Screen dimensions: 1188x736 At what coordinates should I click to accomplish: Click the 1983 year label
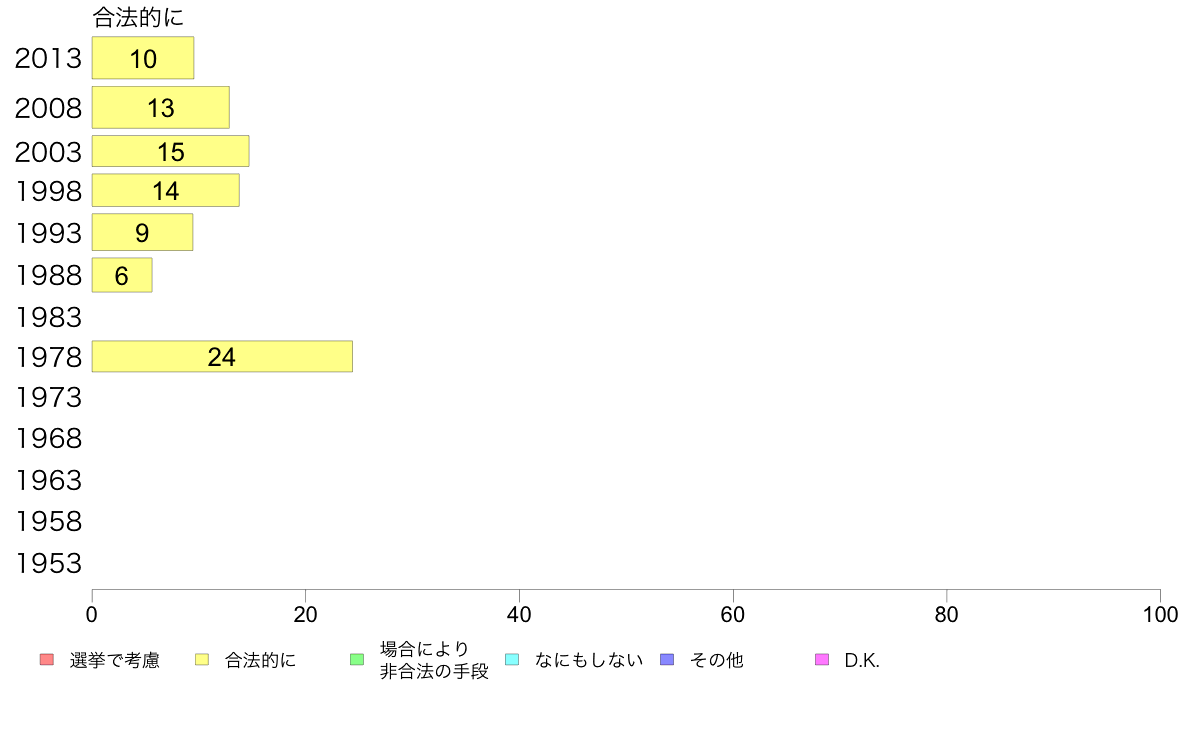(x=48, y=318)
